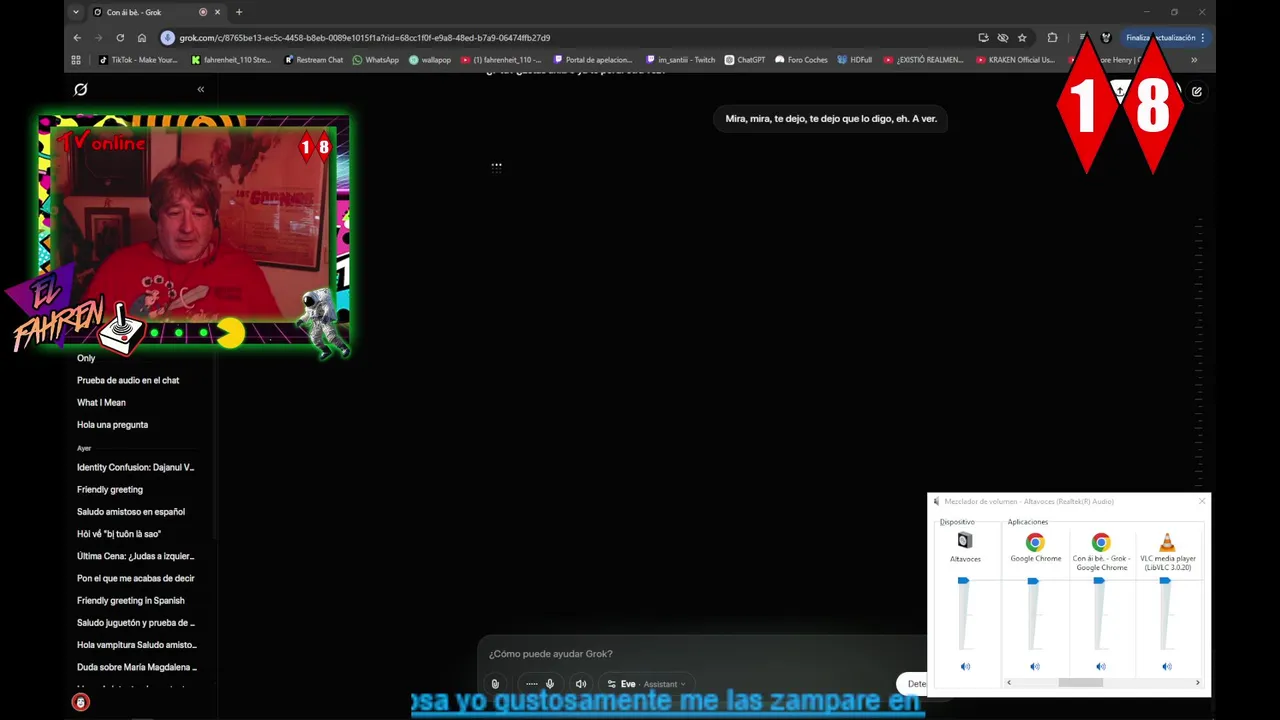Open the Eve Assistant voice dropdown

pos(647,684)
